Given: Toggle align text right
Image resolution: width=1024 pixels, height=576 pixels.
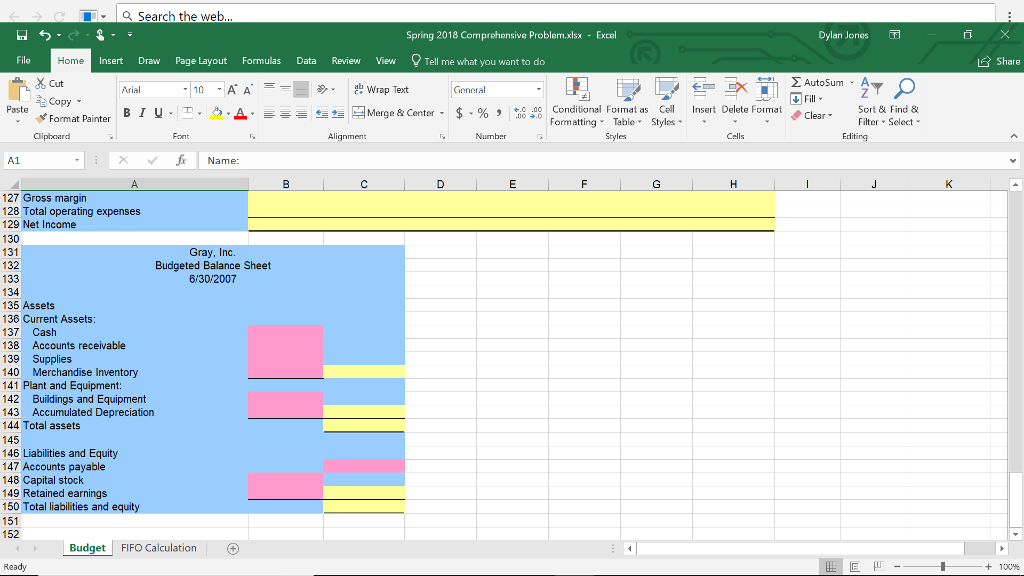Looking at the screenshot, I should 301,114.
